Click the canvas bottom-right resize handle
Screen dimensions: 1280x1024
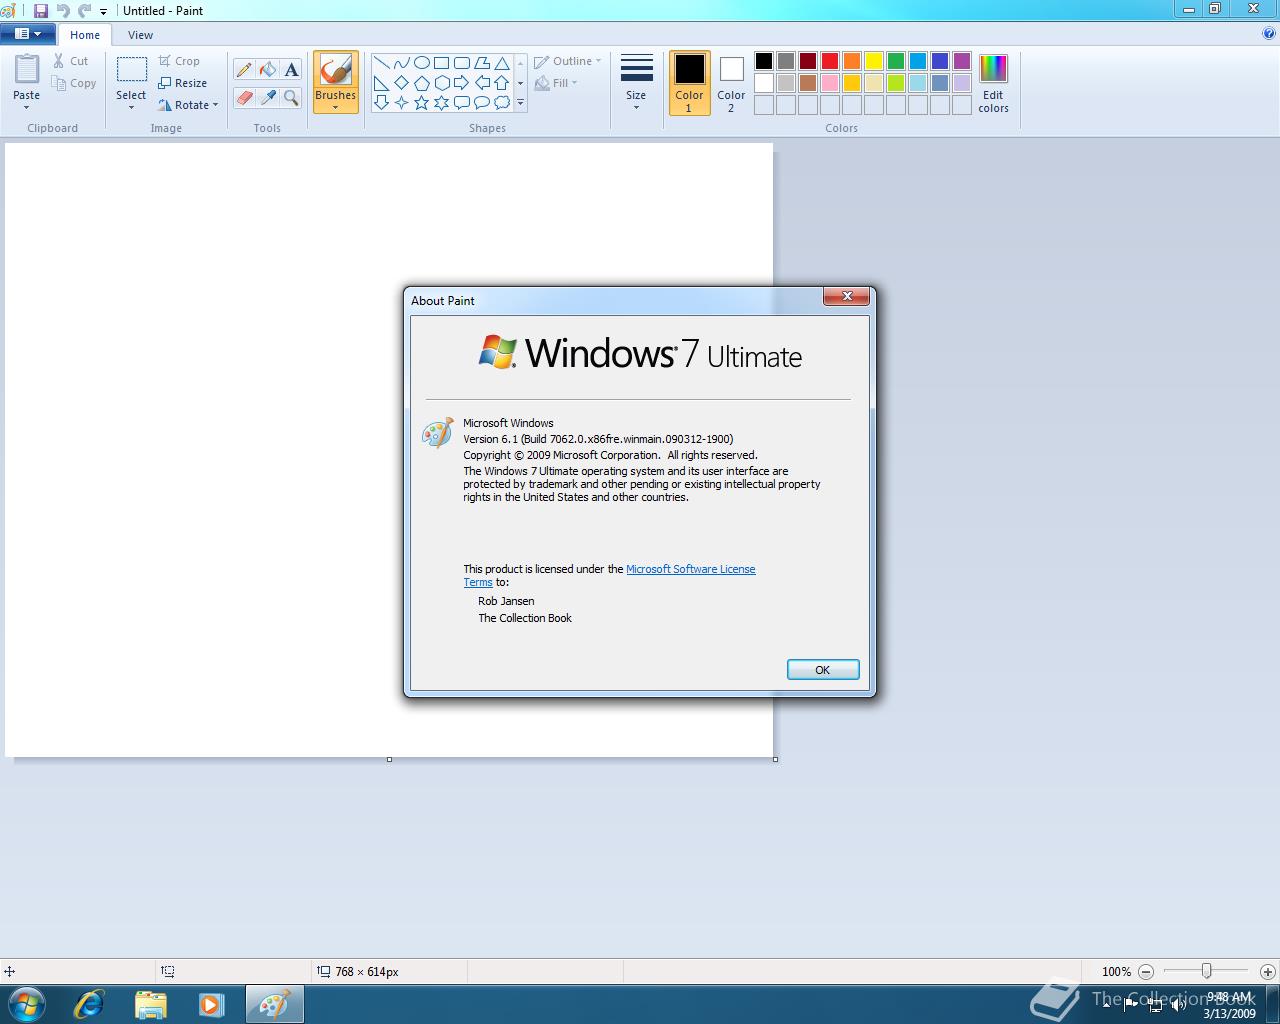coord(775,759)
